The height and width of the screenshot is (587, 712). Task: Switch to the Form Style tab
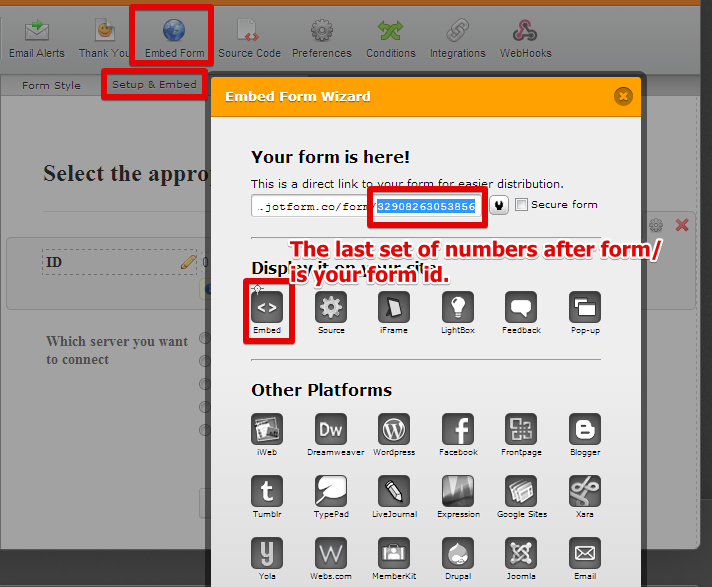click(51, 85)
